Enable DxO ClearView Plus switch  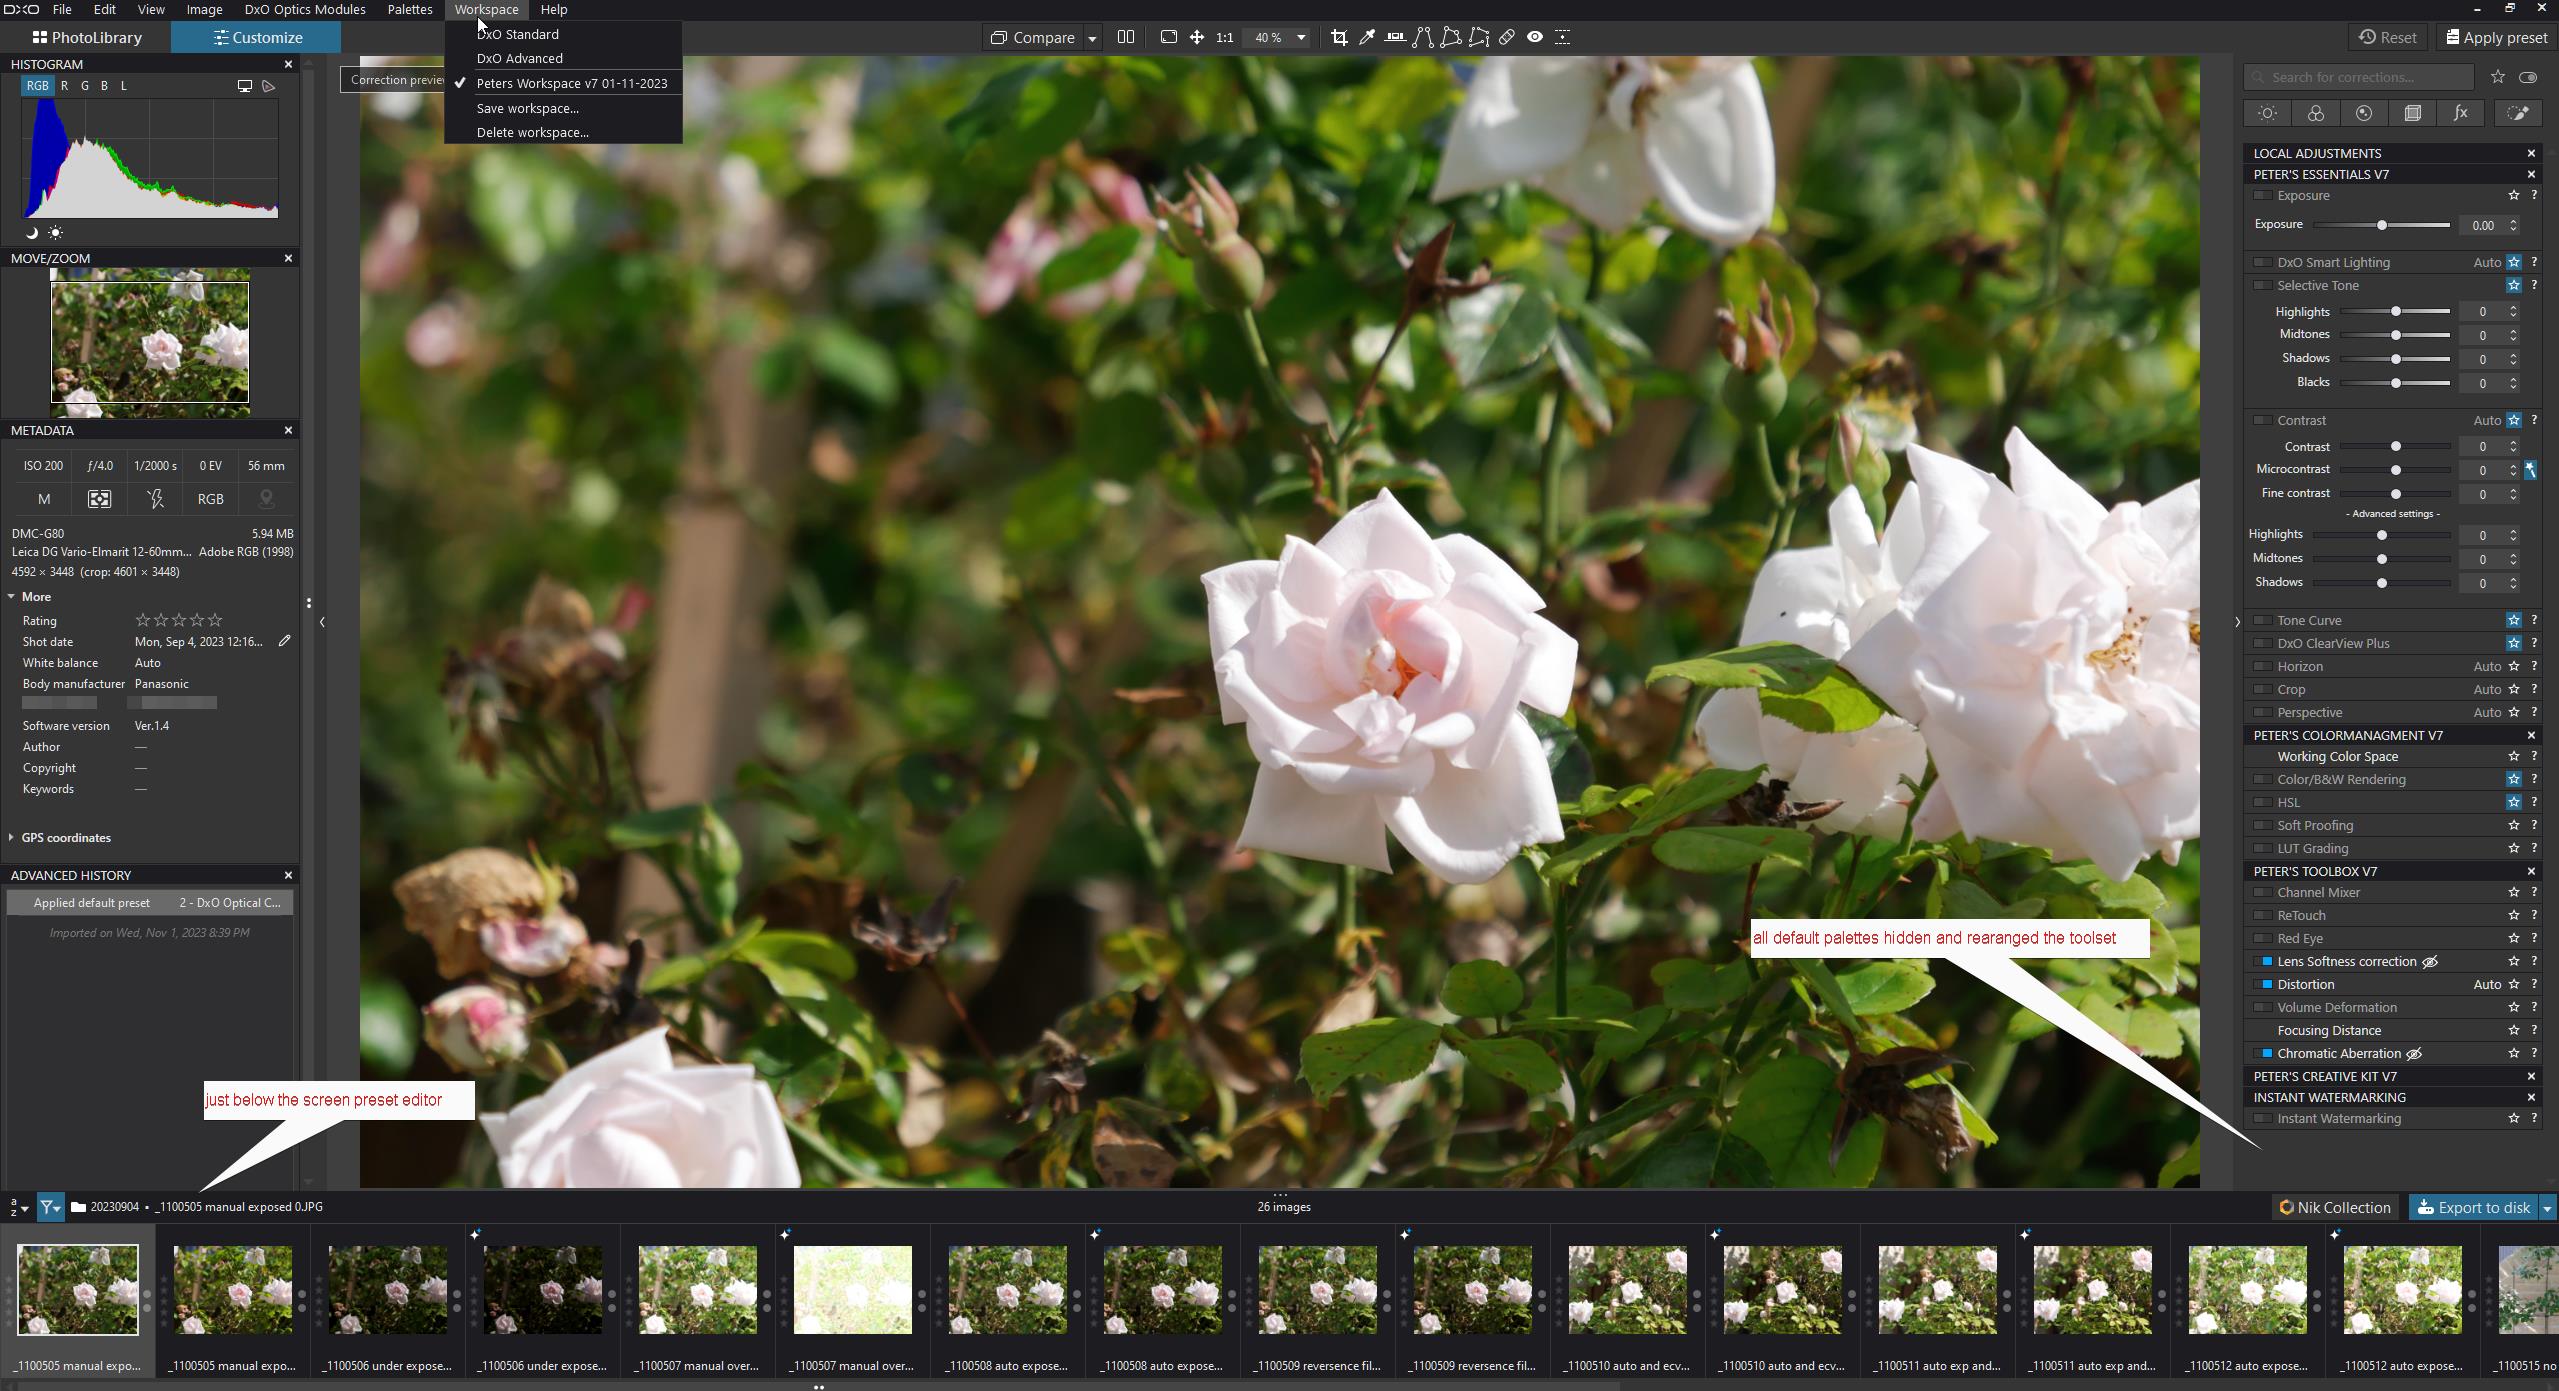click(2262, 643)
